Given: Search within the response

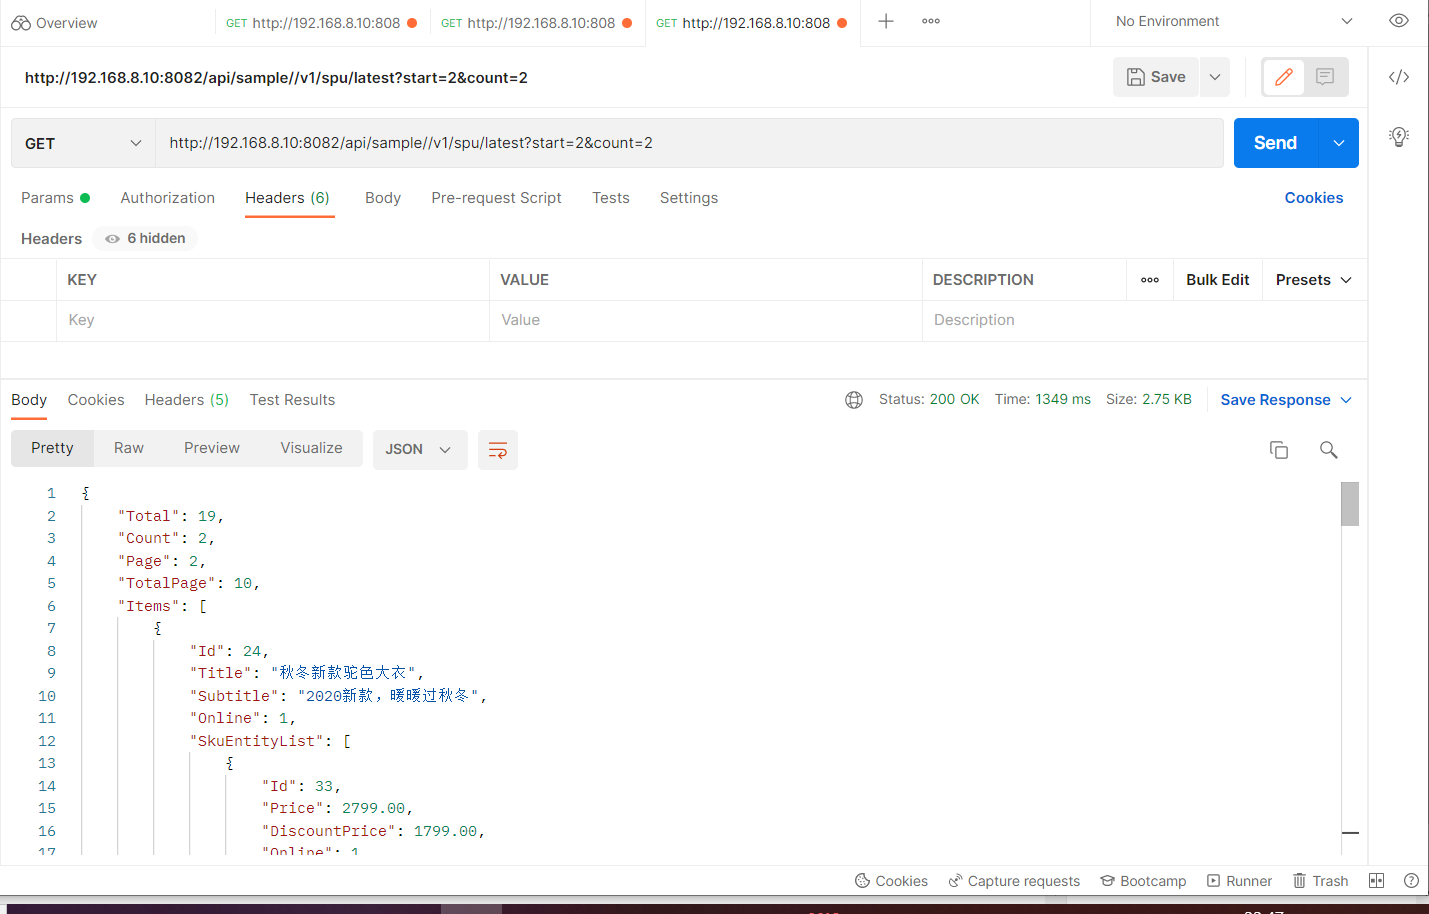Looking at the screenshot, I should (x=1328, y=449).
